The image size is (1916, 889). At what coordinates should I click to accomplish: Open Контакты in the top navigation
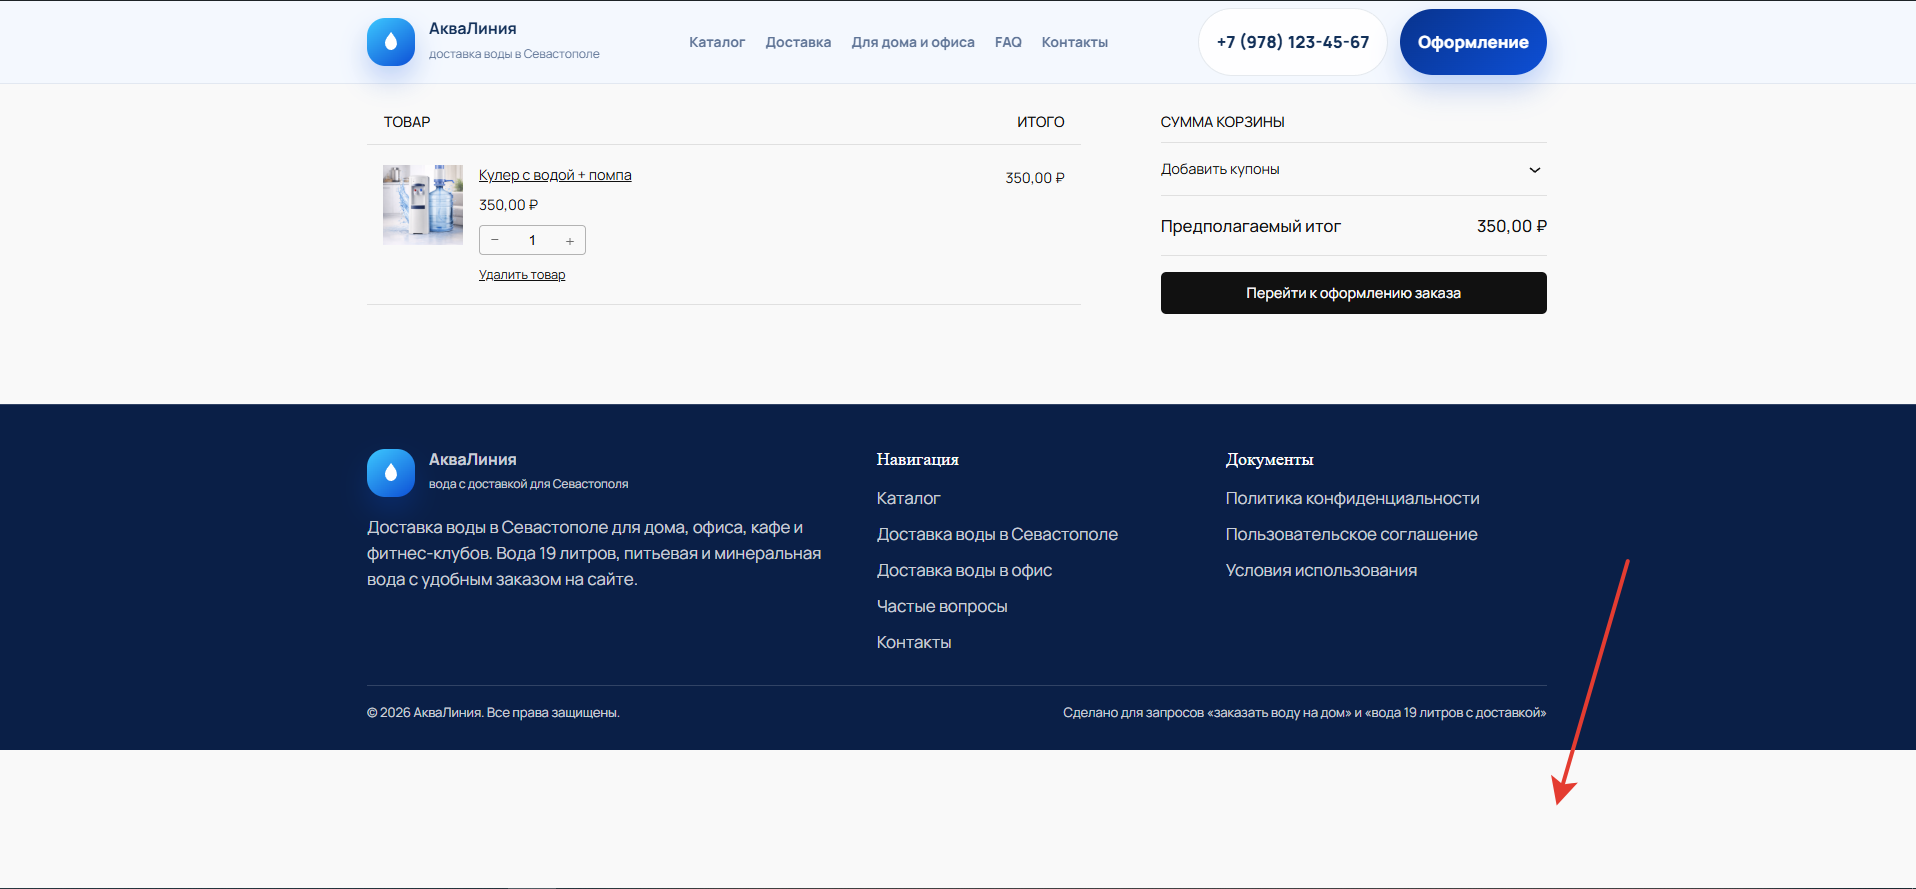1074,42
